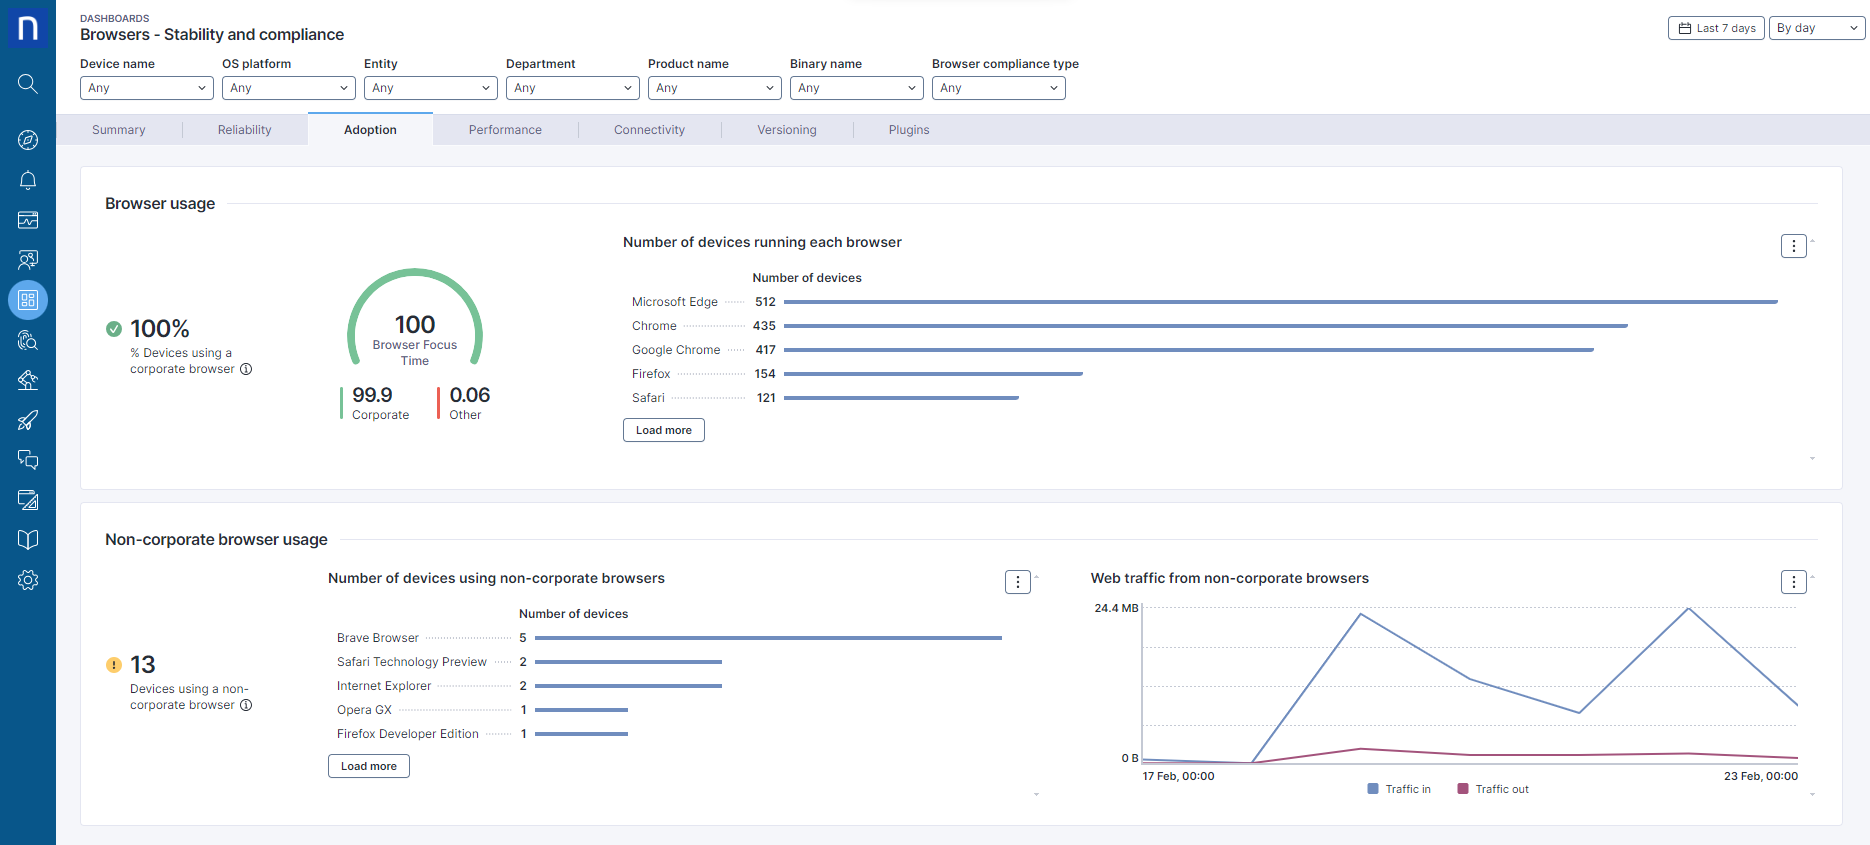This screenshot has height=845, width=1870.
Task: Click the Firefox row label
Action: [x=651, y=374]
